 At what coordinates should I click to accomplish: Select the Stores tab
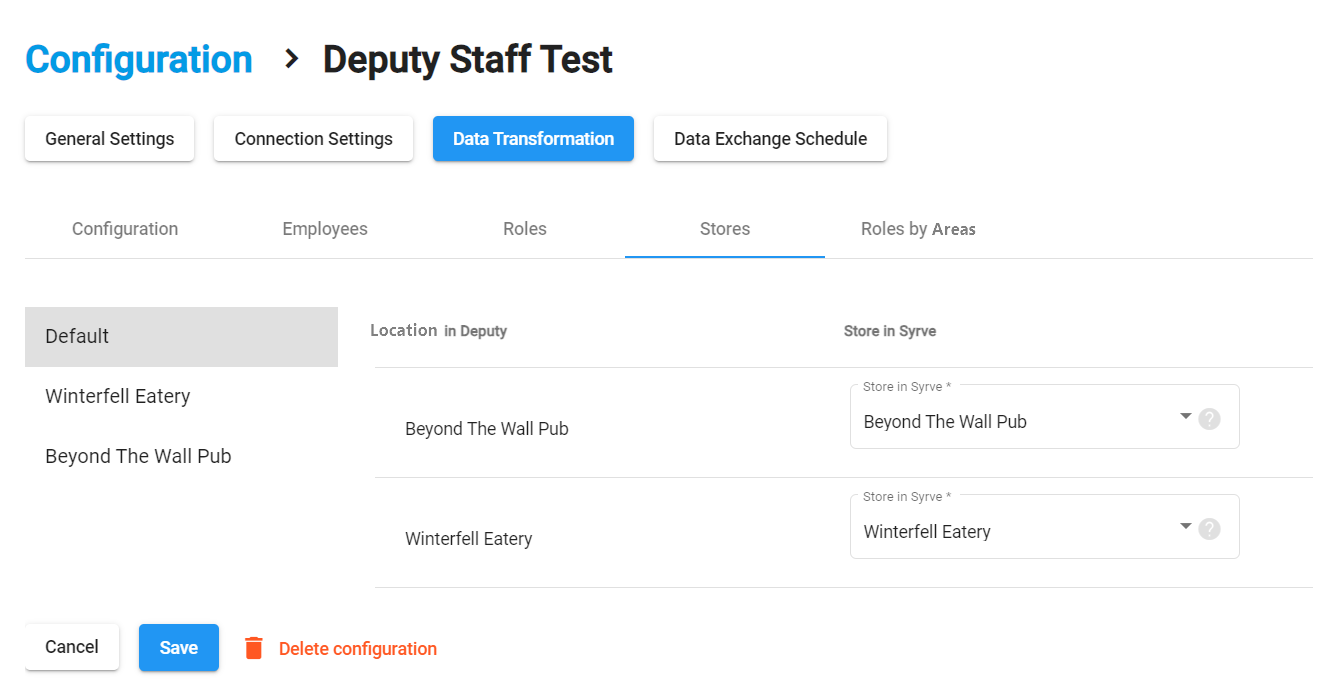pos(725,229)
